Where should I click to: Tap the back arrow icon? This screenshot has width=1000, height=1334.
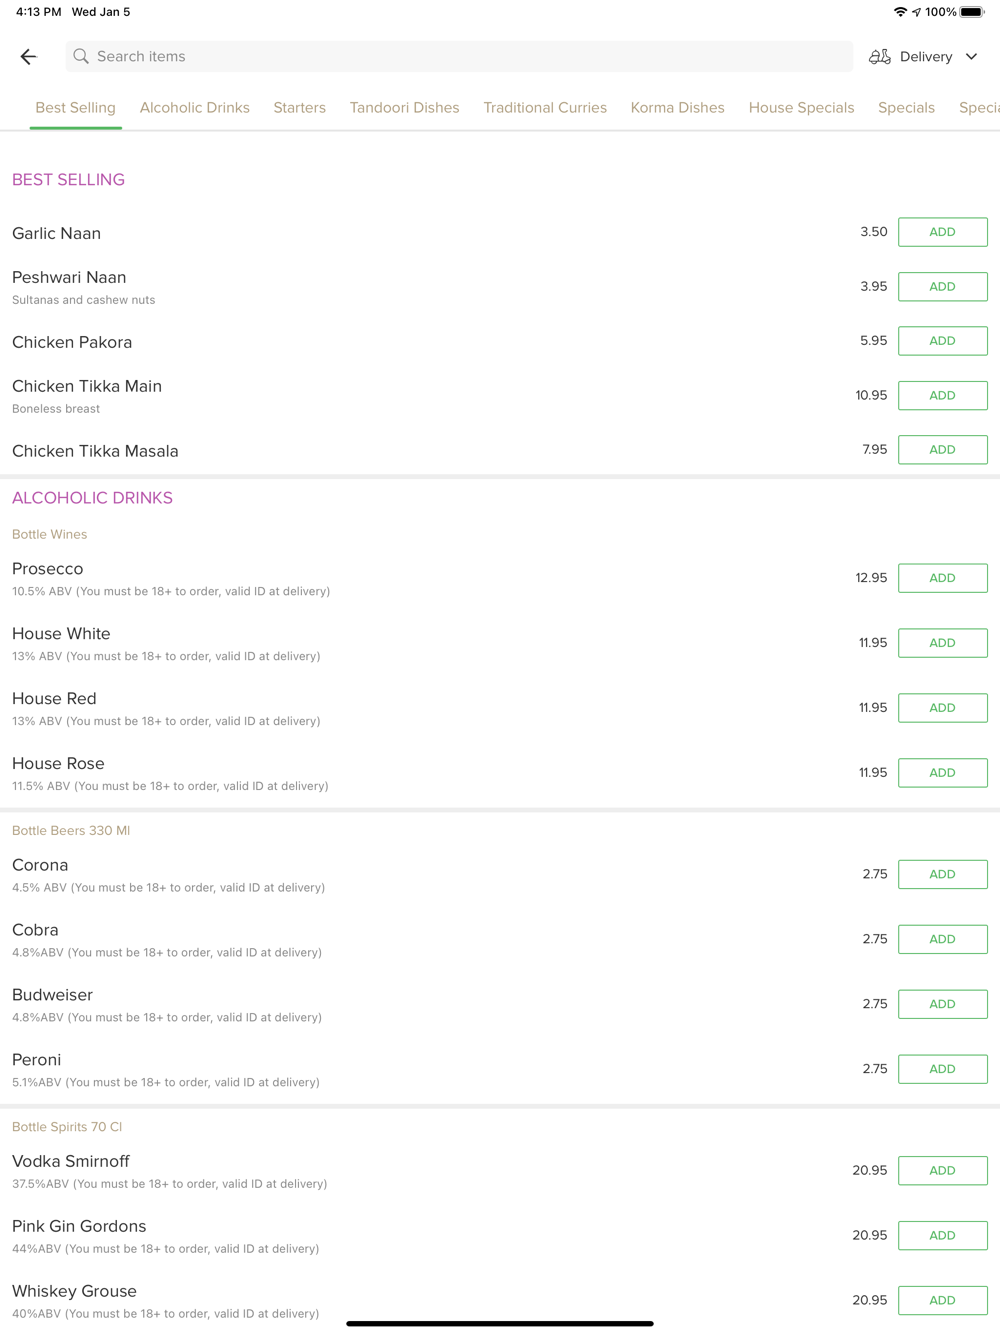click(28, 57)
